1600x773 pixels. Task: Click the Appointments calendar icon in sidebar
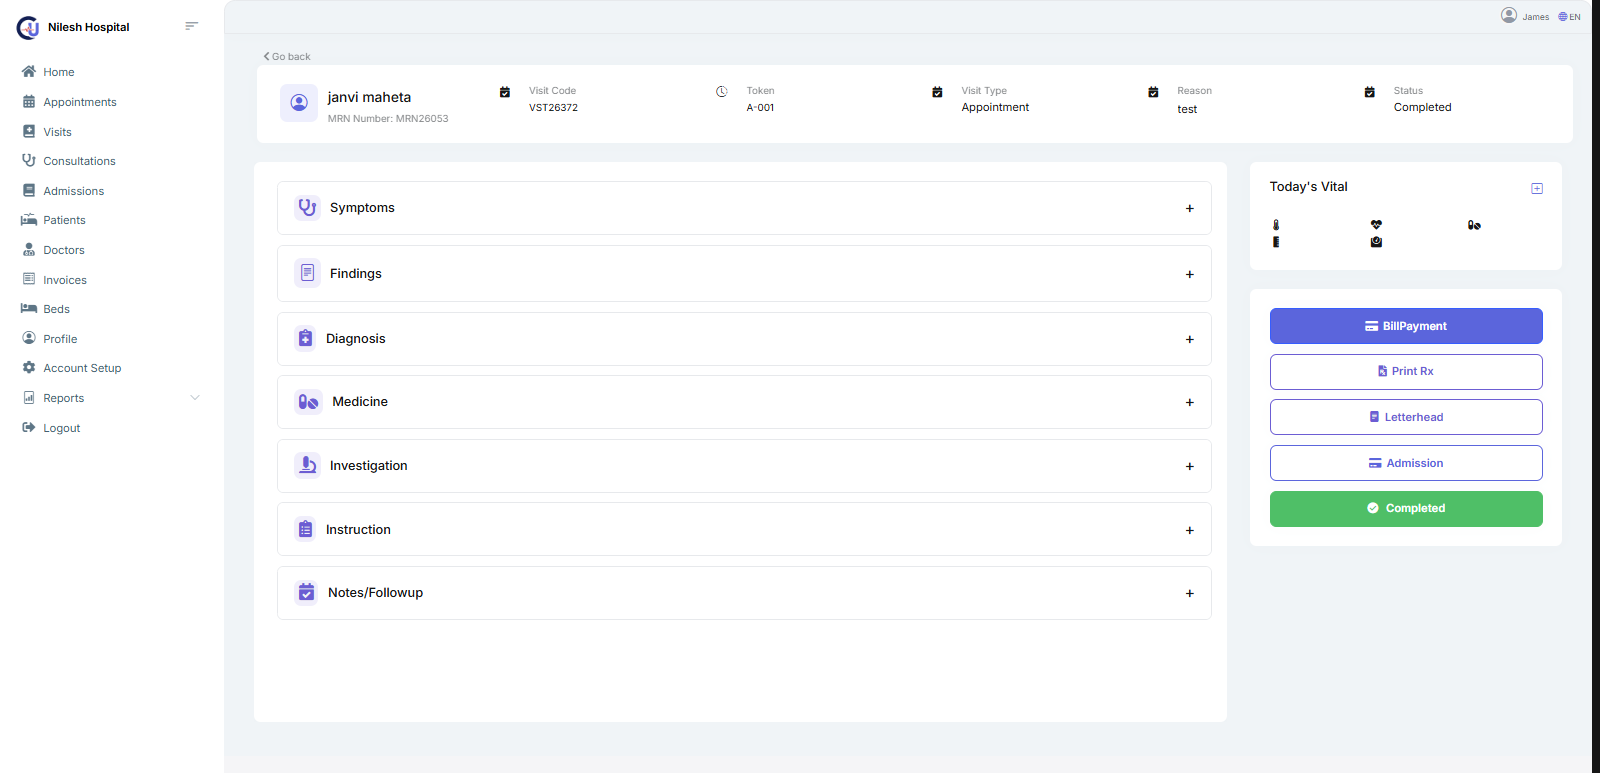[x=29, y=102]
